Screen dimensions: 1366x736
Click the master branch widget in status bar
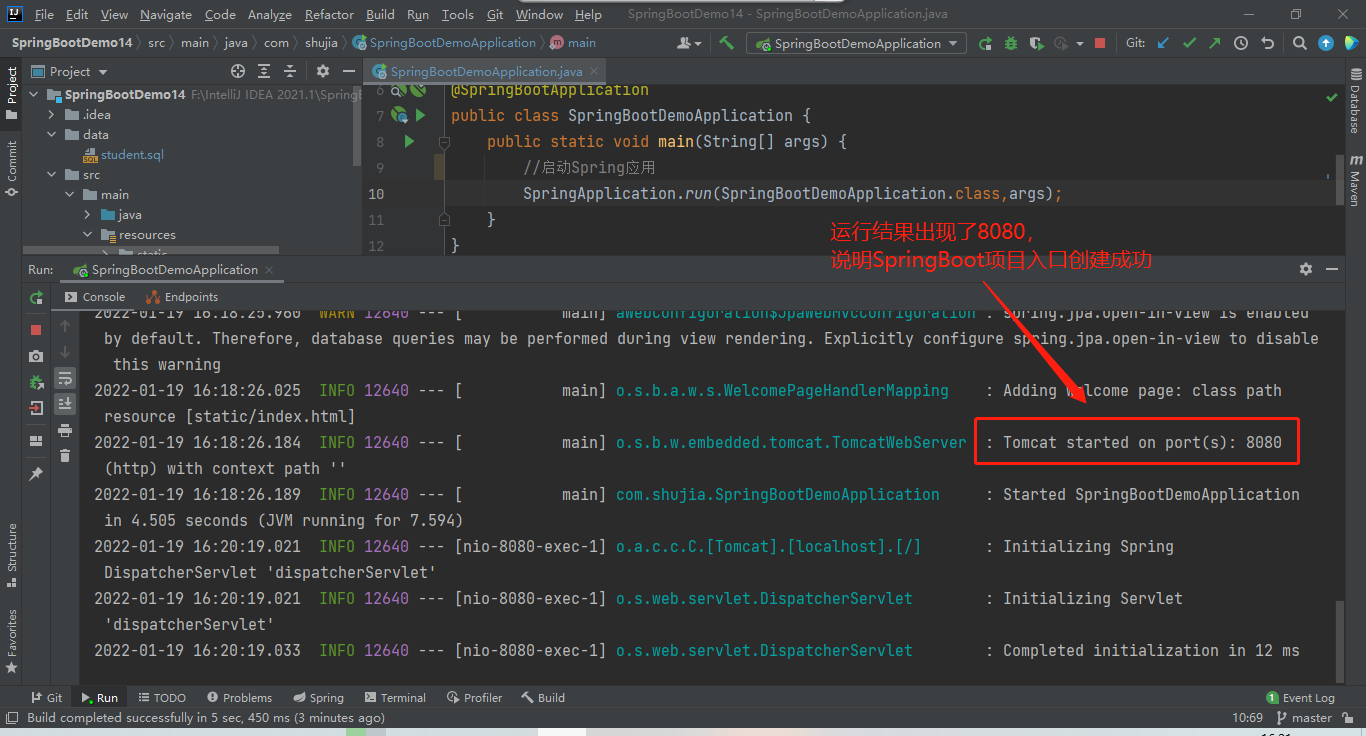click(1303, 718)
